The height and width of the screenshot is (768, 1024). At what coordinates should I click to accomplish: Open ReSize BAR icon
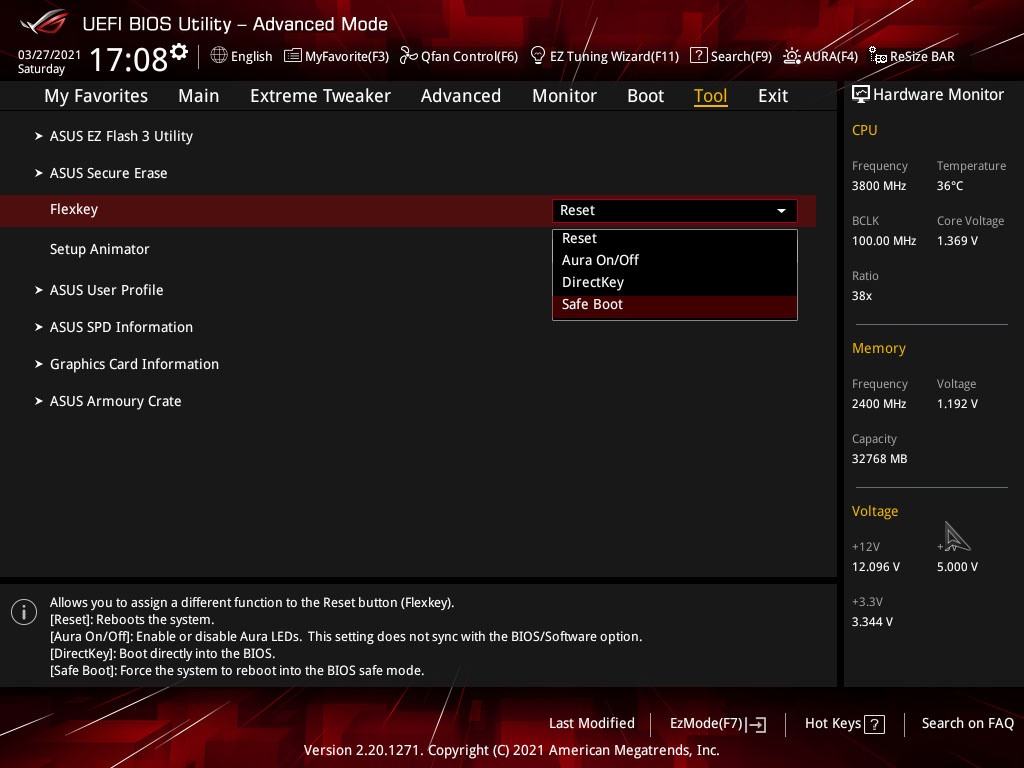878,56
